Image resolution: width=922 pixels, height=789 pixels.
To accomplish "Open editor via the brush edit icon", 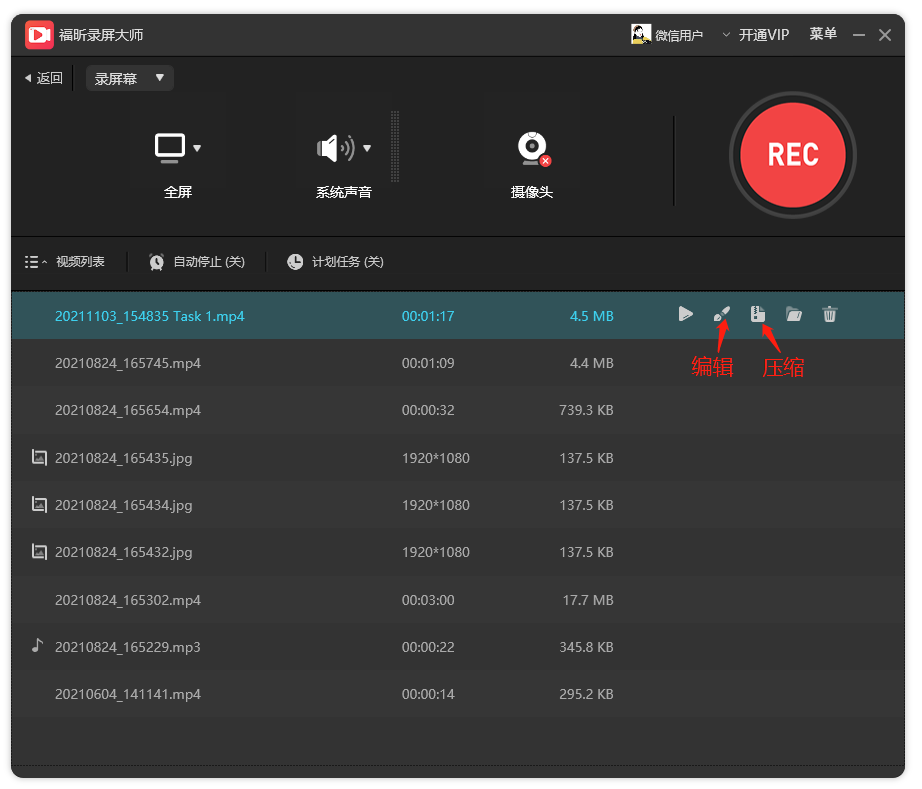I will [x=722, y=315].
